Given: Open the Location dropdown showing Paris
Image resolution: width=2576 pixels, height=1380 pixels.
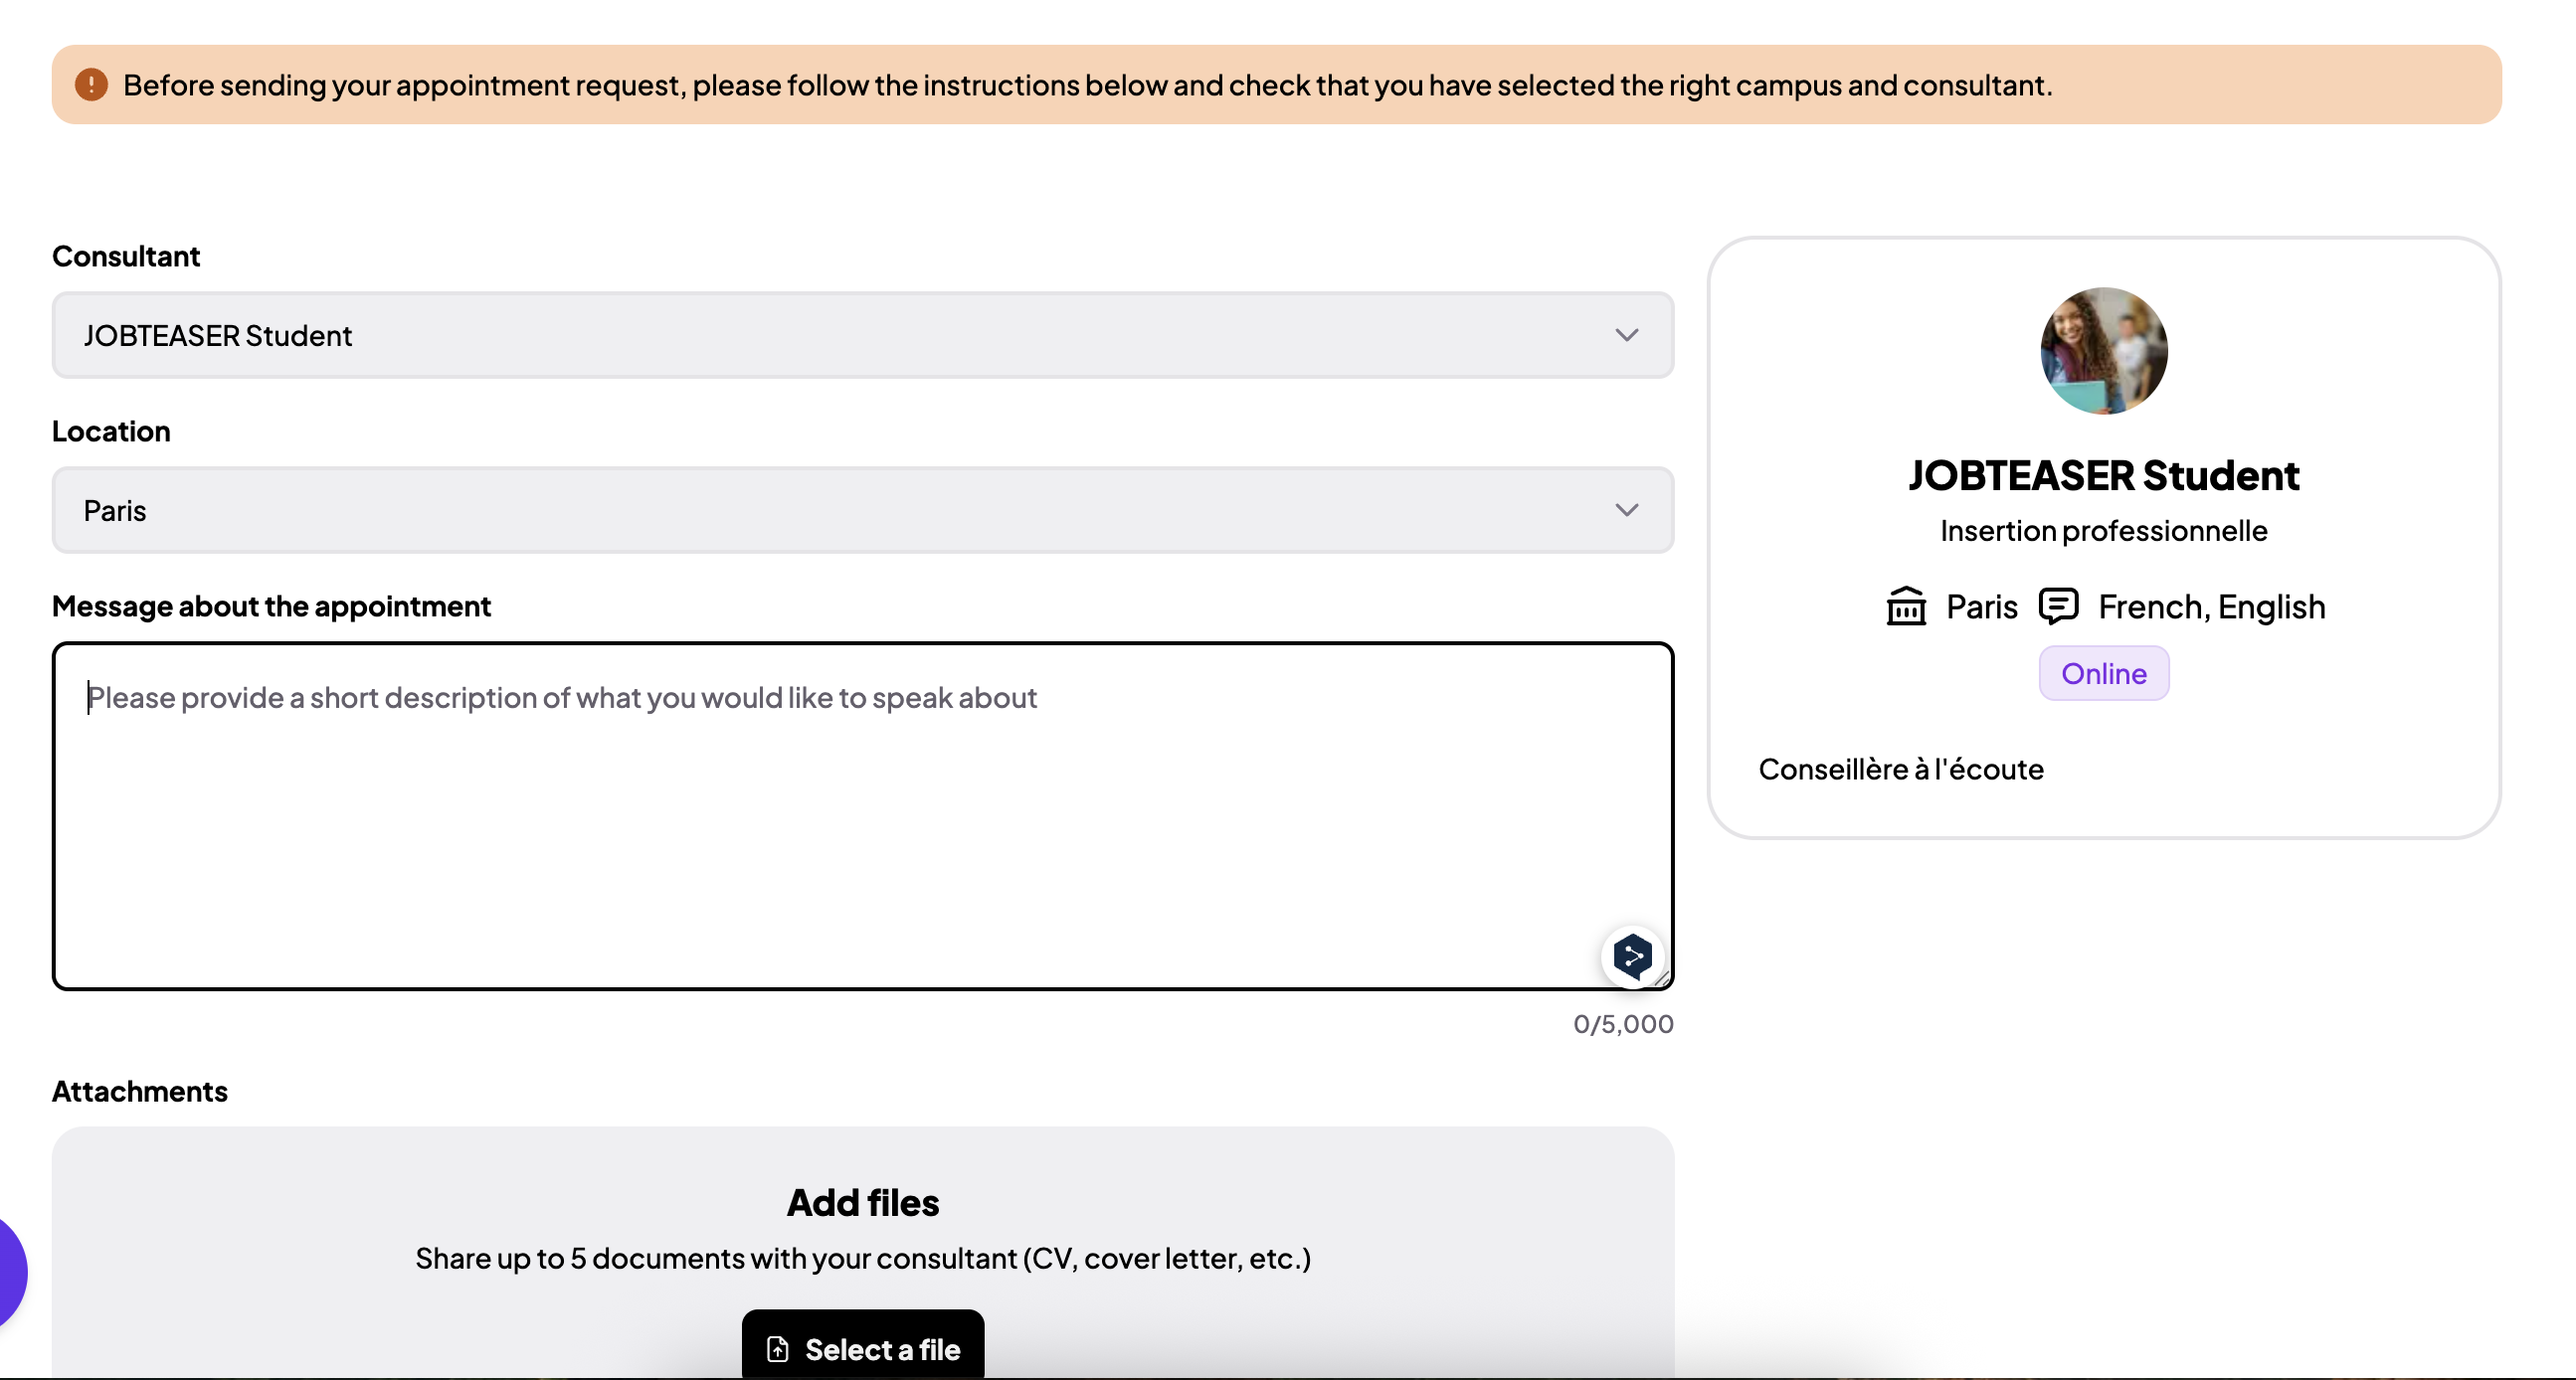Looking at the screenshot, I should (862, 510).
